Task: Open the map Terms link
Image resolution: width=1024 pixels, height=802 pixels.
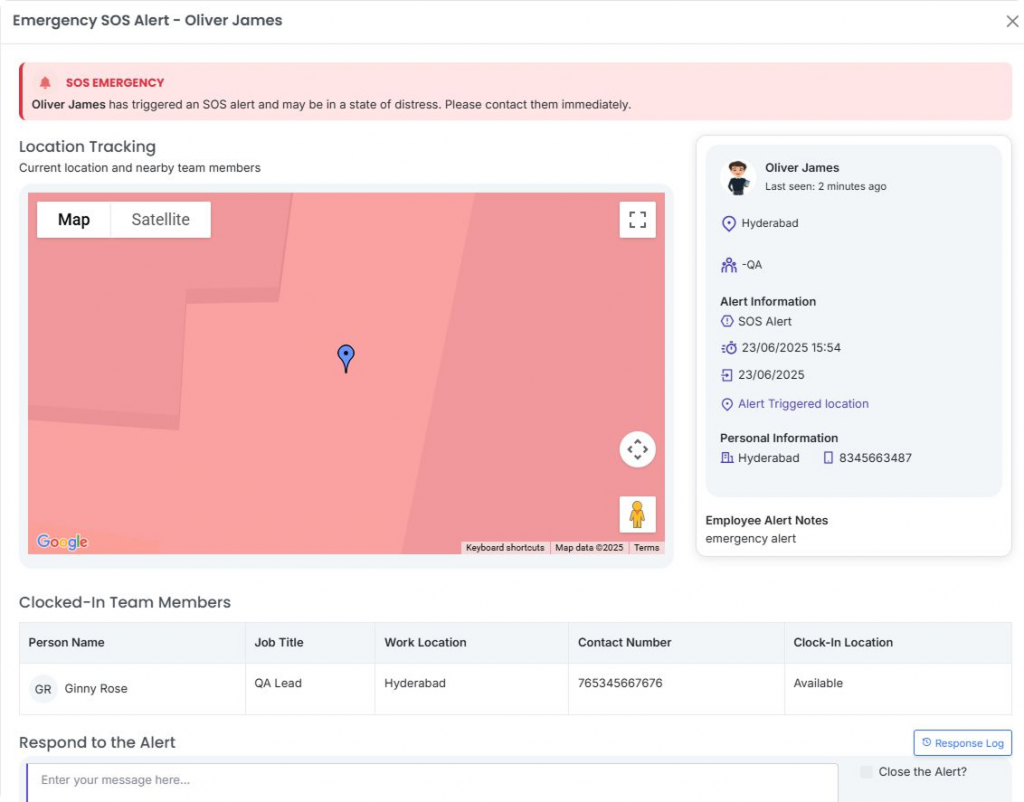Action: click(x=646, y=548)
